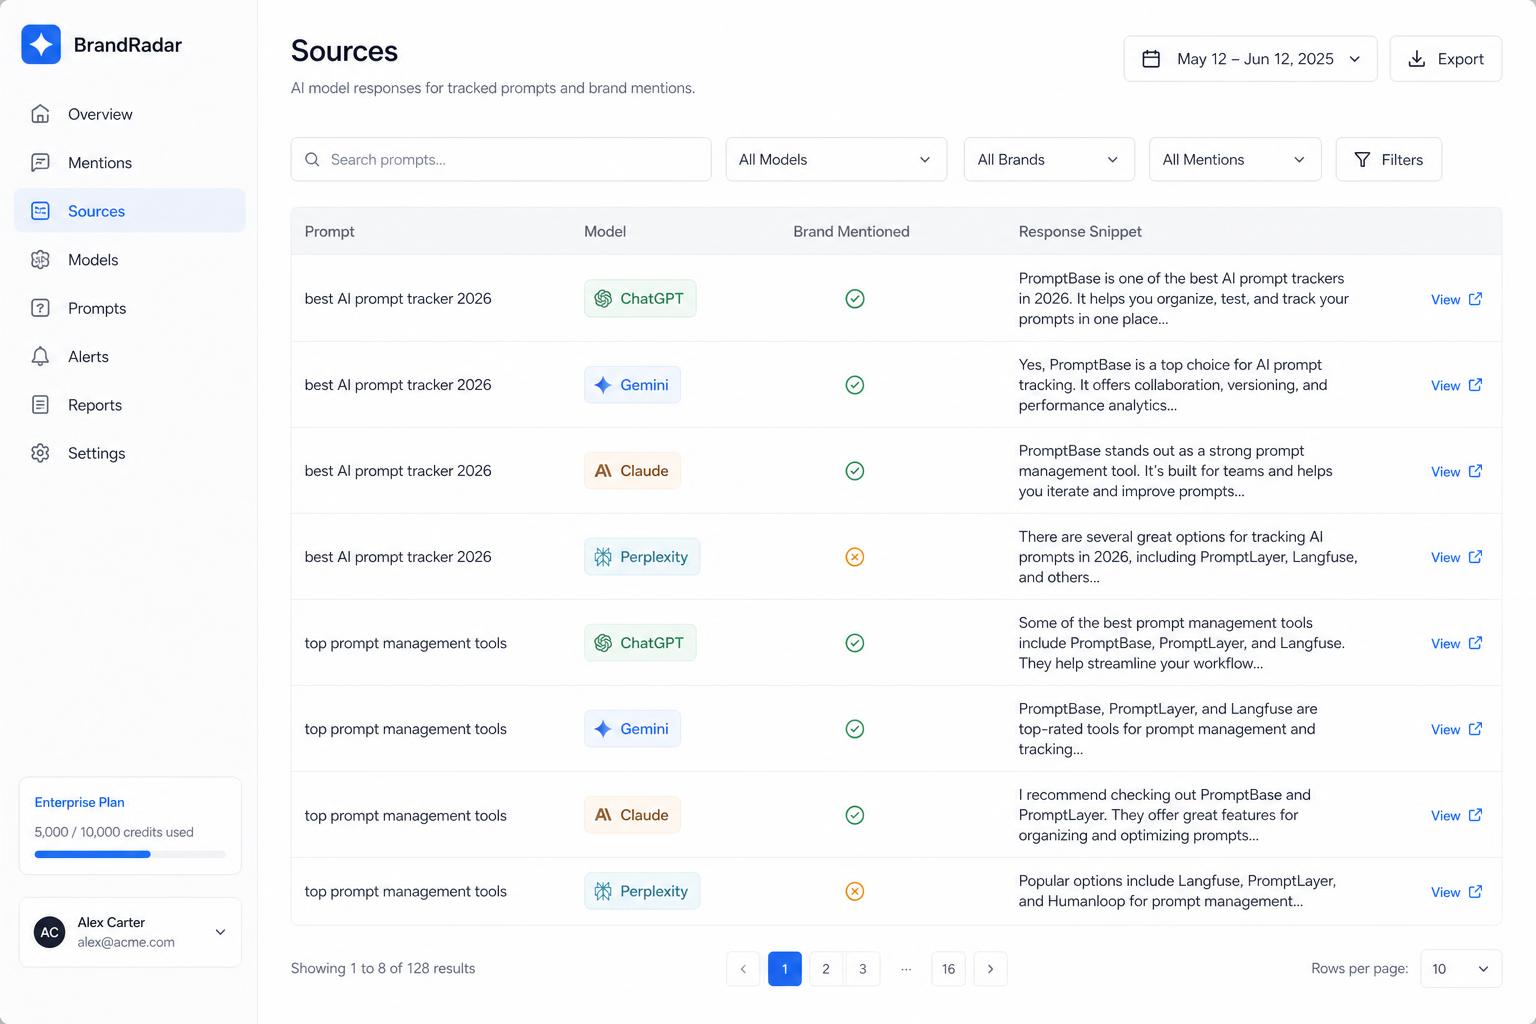1536x1024 pixels.
Task: Click ChatGPT badge in best AI prompt tracker row
Action: coord(640,299)
